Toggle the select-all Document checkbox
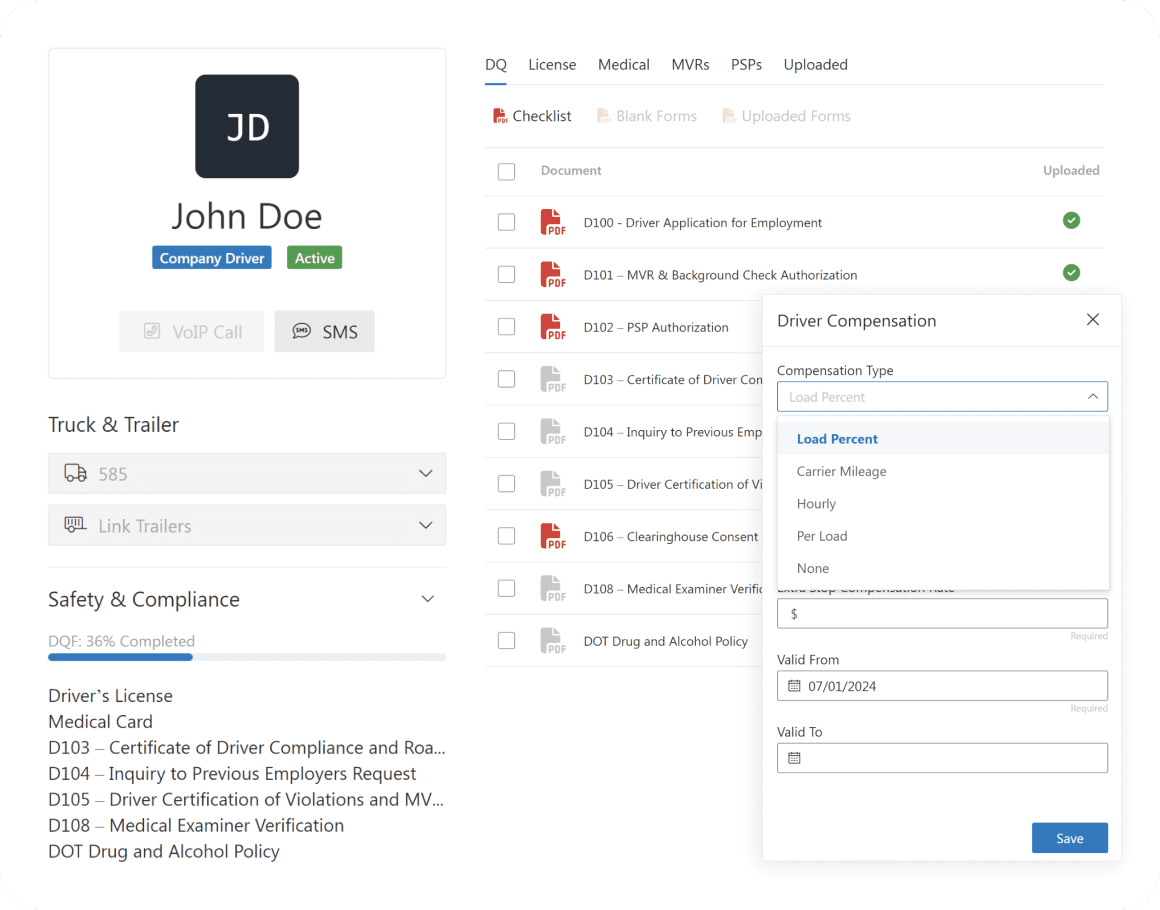Screen dimensions: 1160x910 coord(506,172)
